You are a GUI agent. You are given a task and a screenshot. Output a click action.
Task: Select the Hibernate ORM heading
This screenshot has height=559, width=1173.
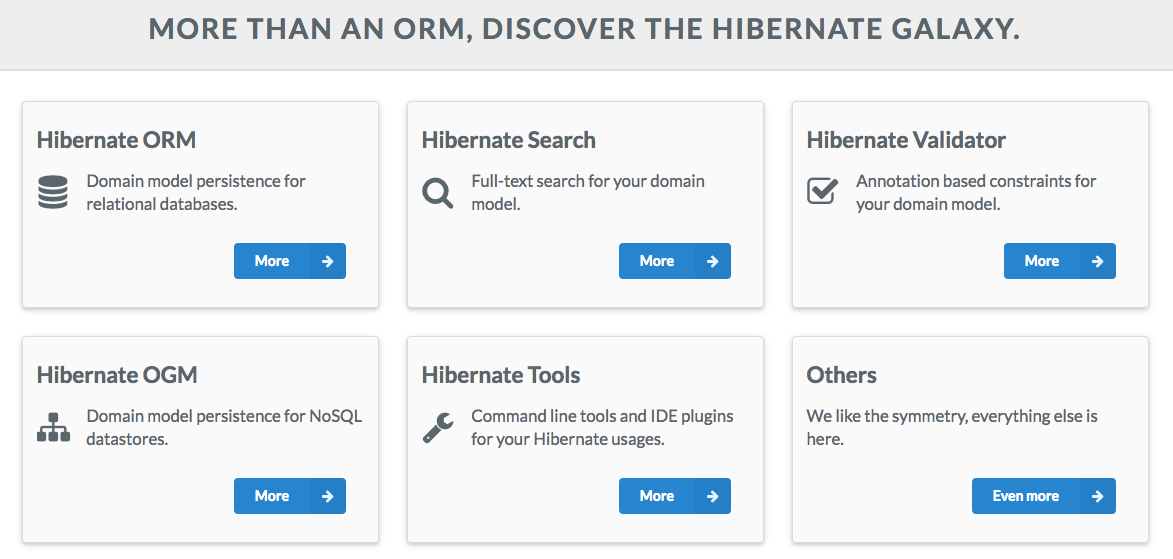116,140
